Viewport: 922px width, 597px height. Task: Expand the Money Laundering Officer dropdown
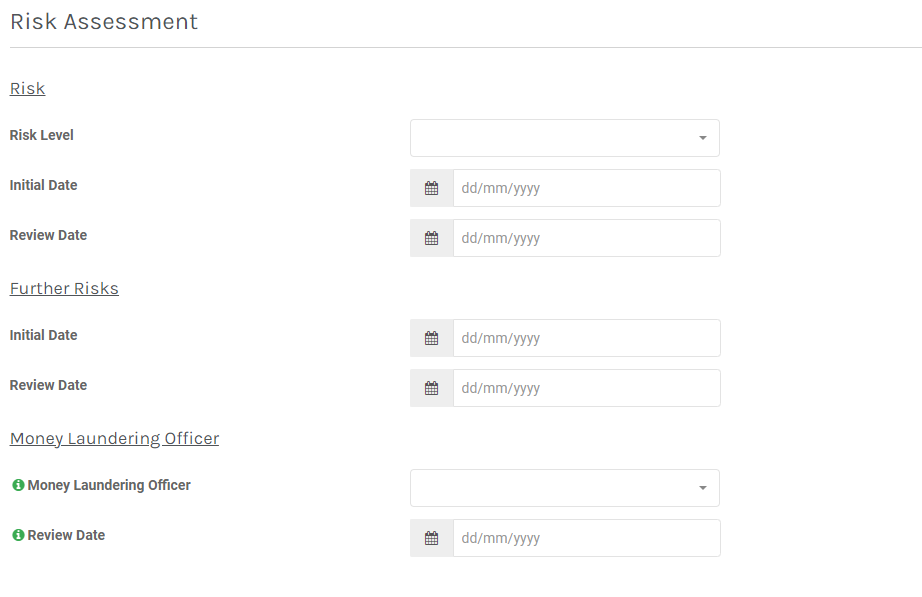click(564, 488)
